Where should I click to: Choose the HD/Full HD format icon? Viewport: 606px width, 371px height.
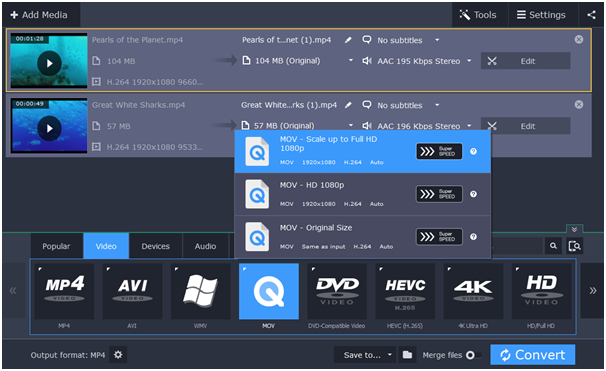[541, 291]
